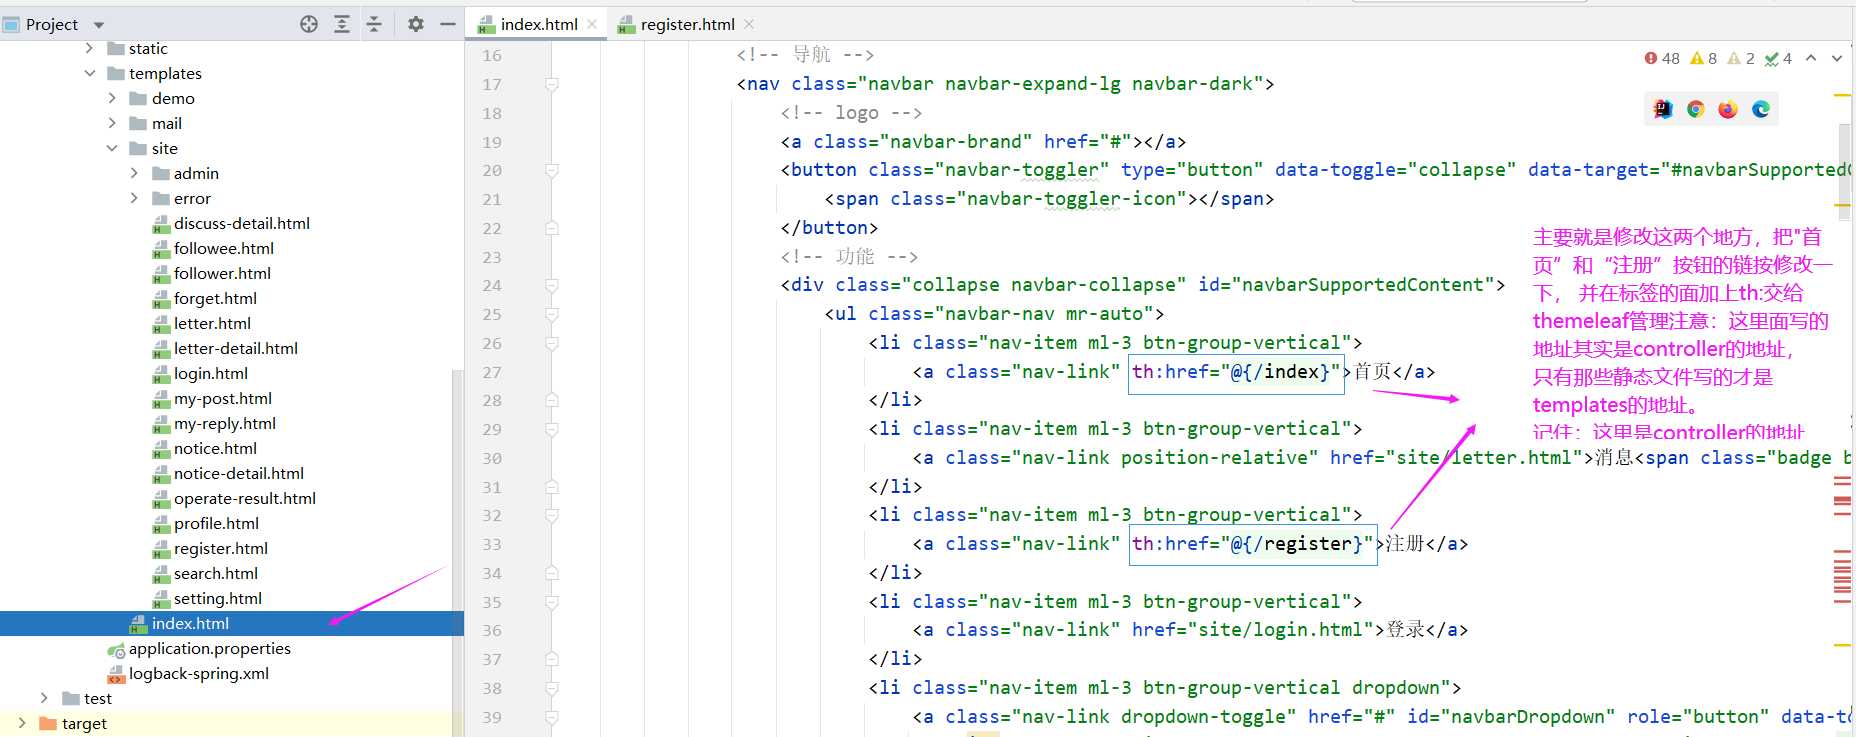
Task: Collapse the site folder
Action: pos(112,148)
